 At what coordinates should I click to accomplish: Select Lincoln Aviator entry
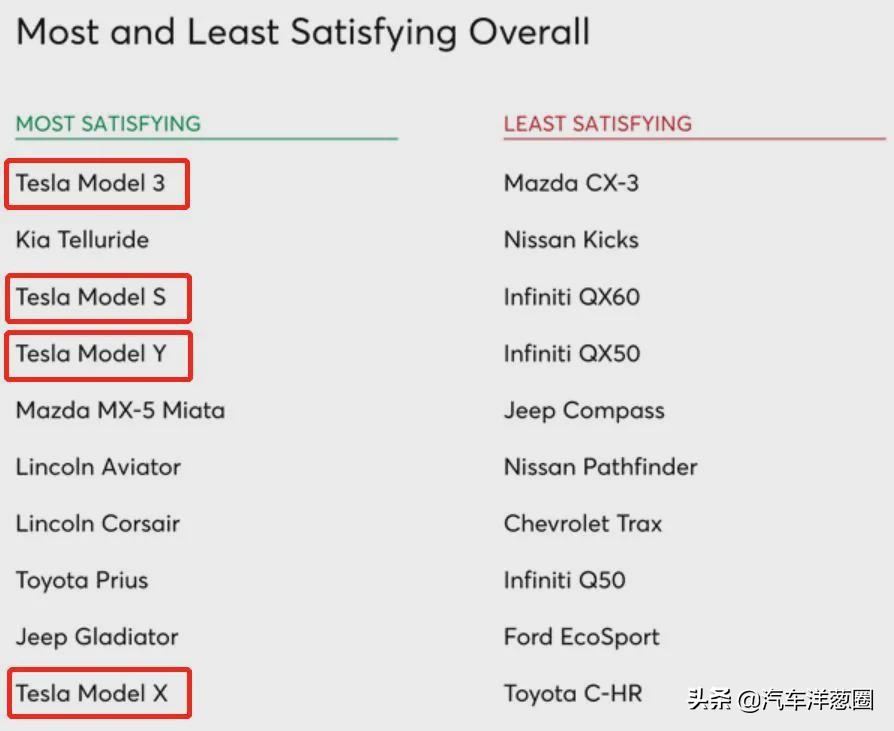coord(98,467)
